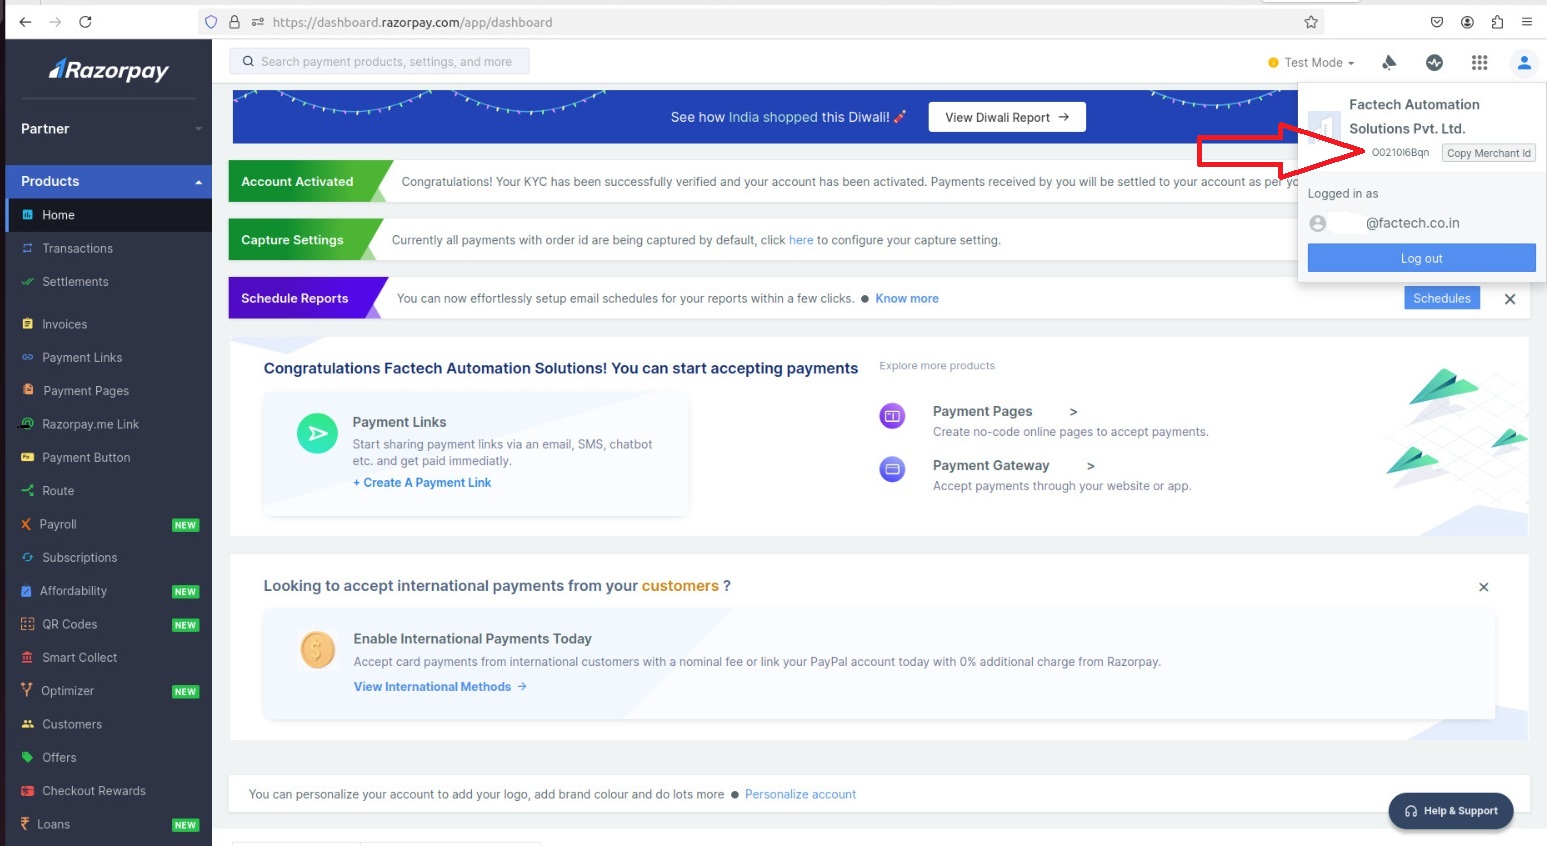Expand Payment Pages chevron
This screenshot has width=1547, height=846.
[1073, 411]
